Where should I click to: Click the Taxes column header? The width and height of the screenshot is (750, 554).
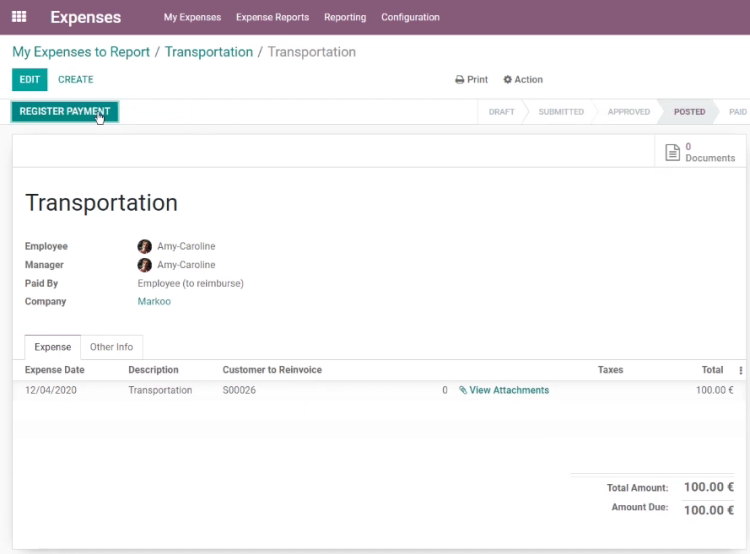(x=610, y=370)
